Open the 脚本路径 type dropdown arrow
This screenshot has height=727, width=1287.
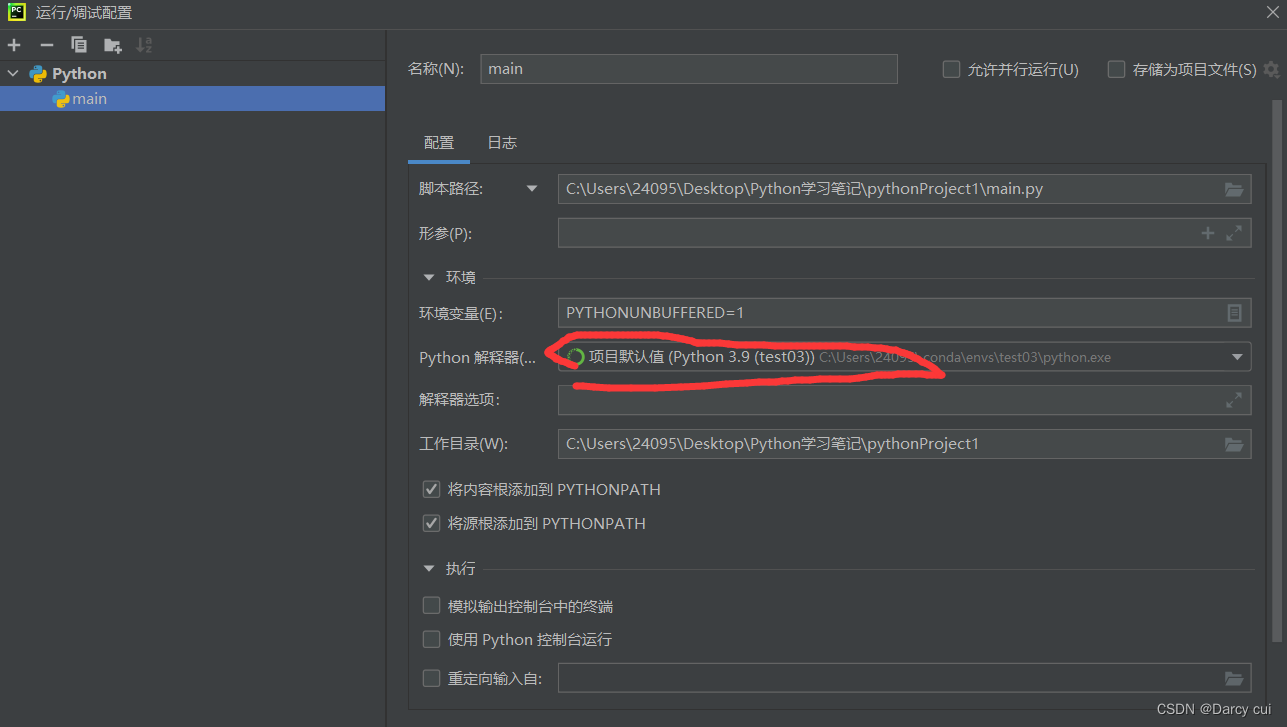[x=532, y=188]
